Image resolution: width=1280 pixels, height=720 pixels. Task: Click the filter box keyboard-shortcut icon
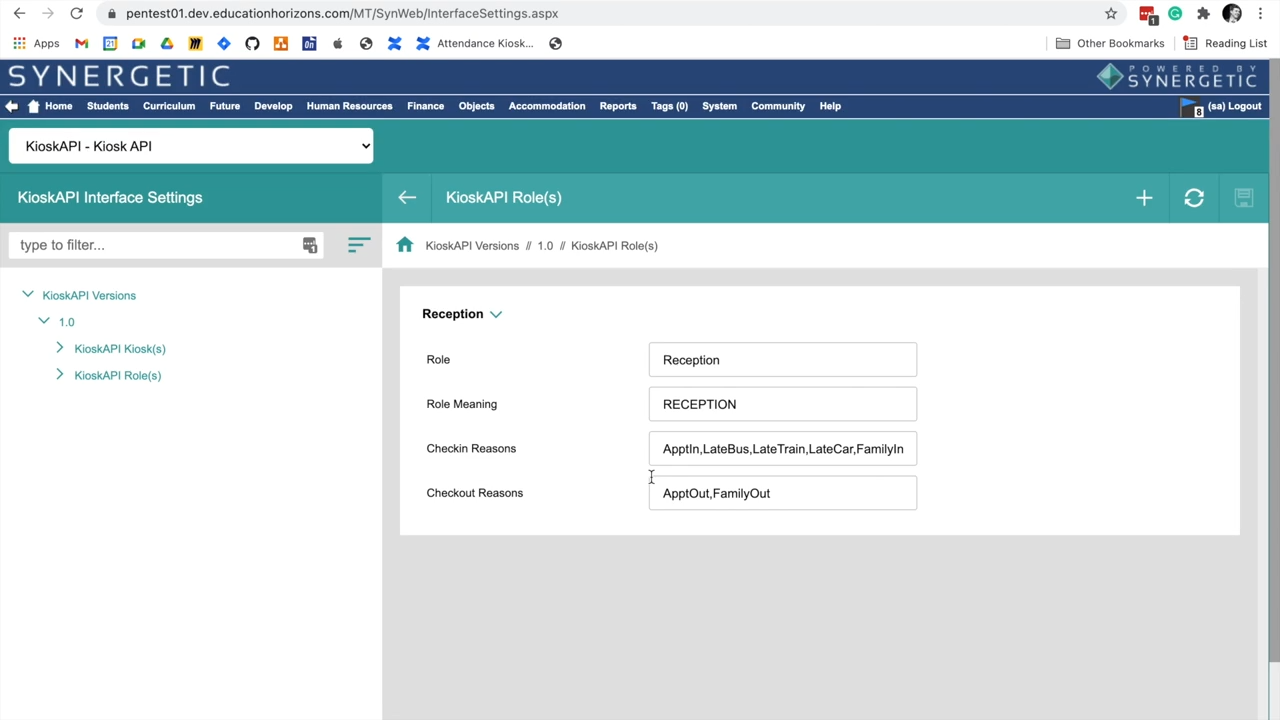coord(310,245)
